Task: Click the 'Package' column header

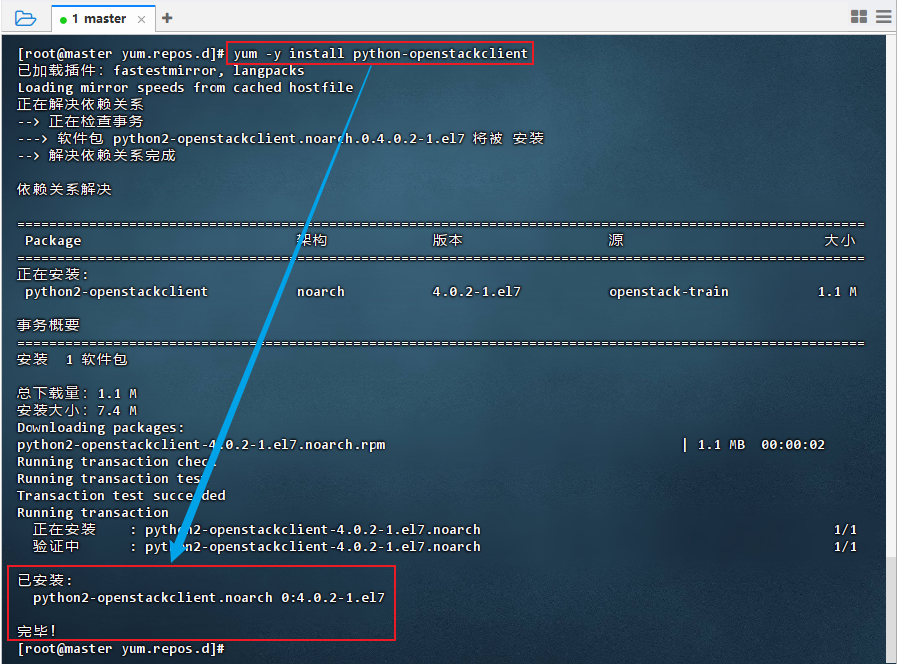Action: pos(53,241)
